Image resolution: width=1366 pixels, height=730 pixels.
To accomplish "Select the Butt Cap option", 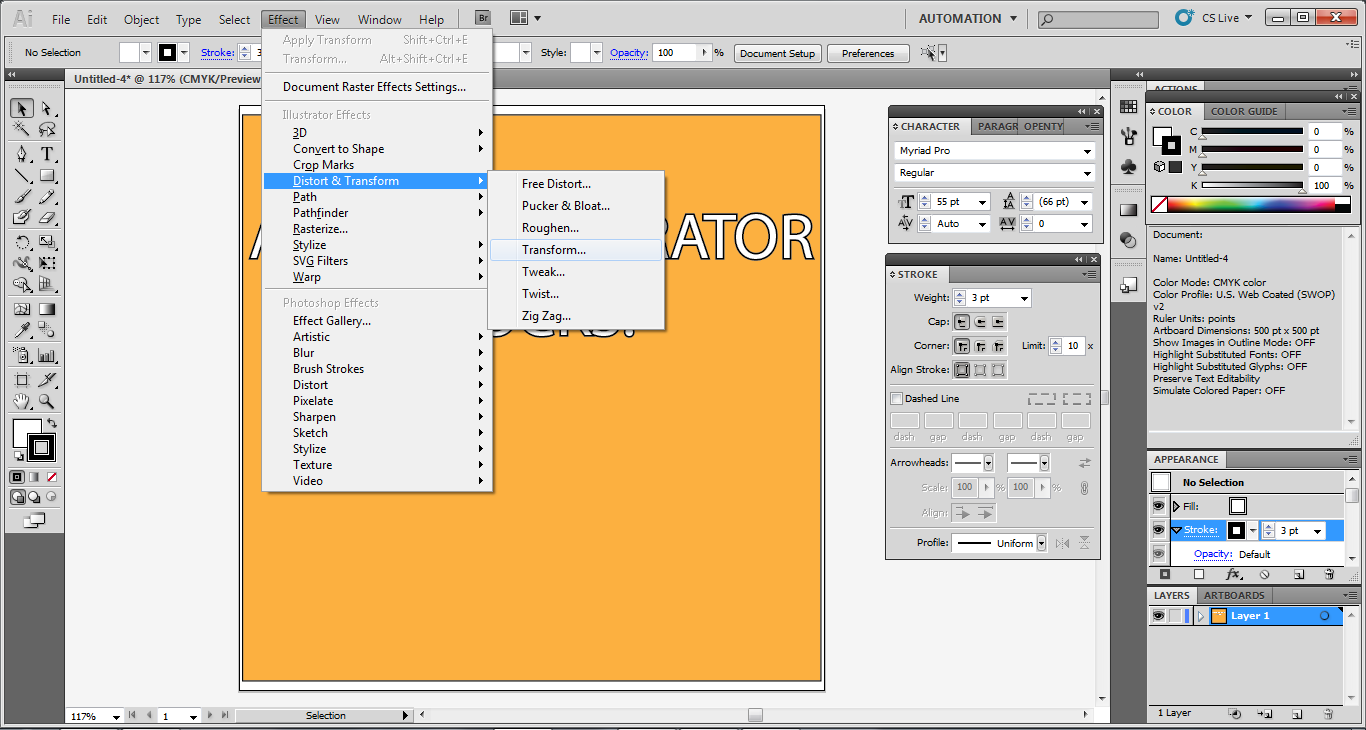I will 962,322.
